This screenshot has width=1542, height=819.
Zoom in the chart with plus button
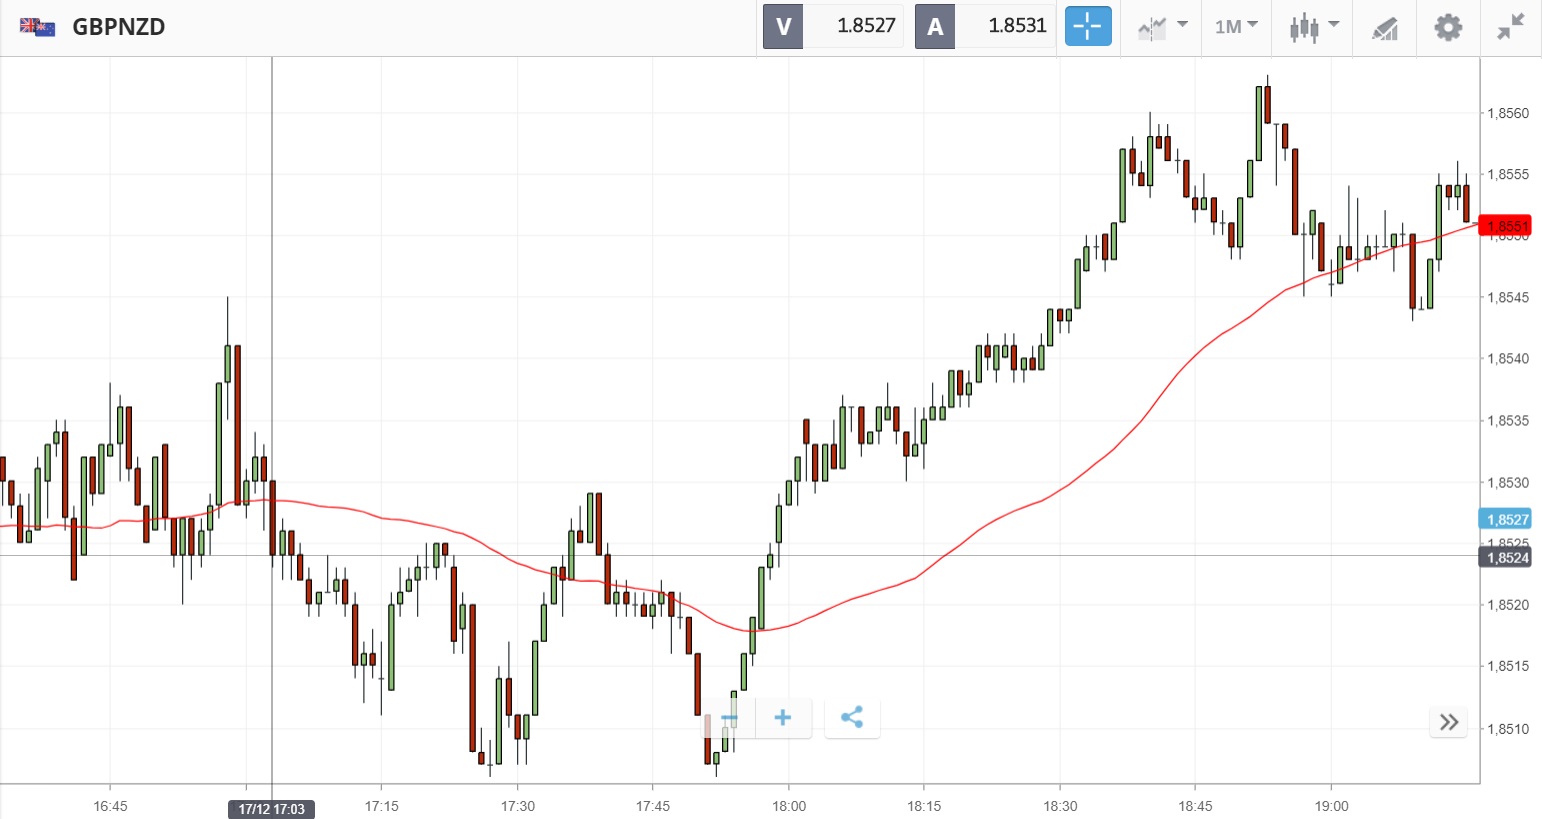783,718
